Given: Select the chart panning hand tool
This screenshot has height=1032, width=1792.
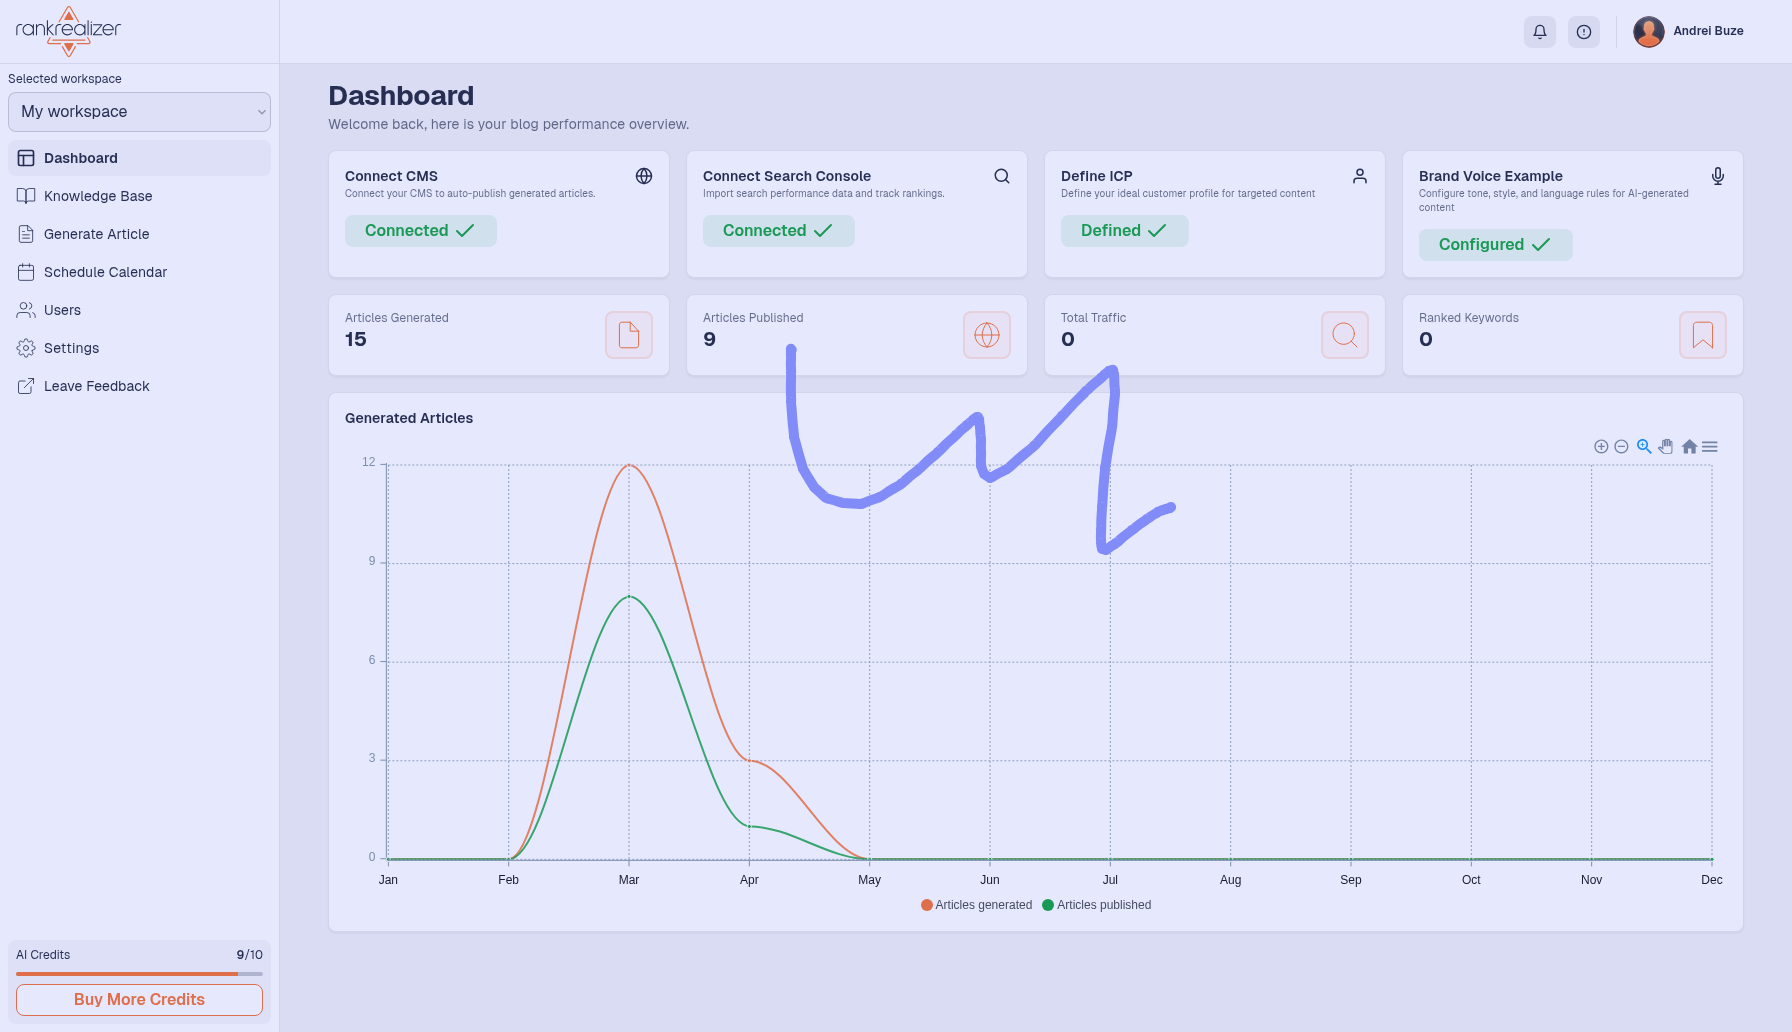Looking at the screenshot, I should (1666, 447).
